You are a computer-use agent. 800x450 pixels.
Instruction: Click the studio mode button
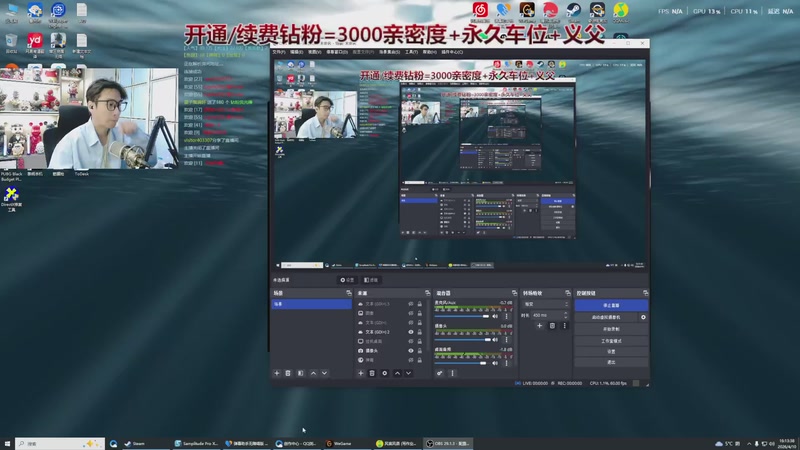[611, 341]
